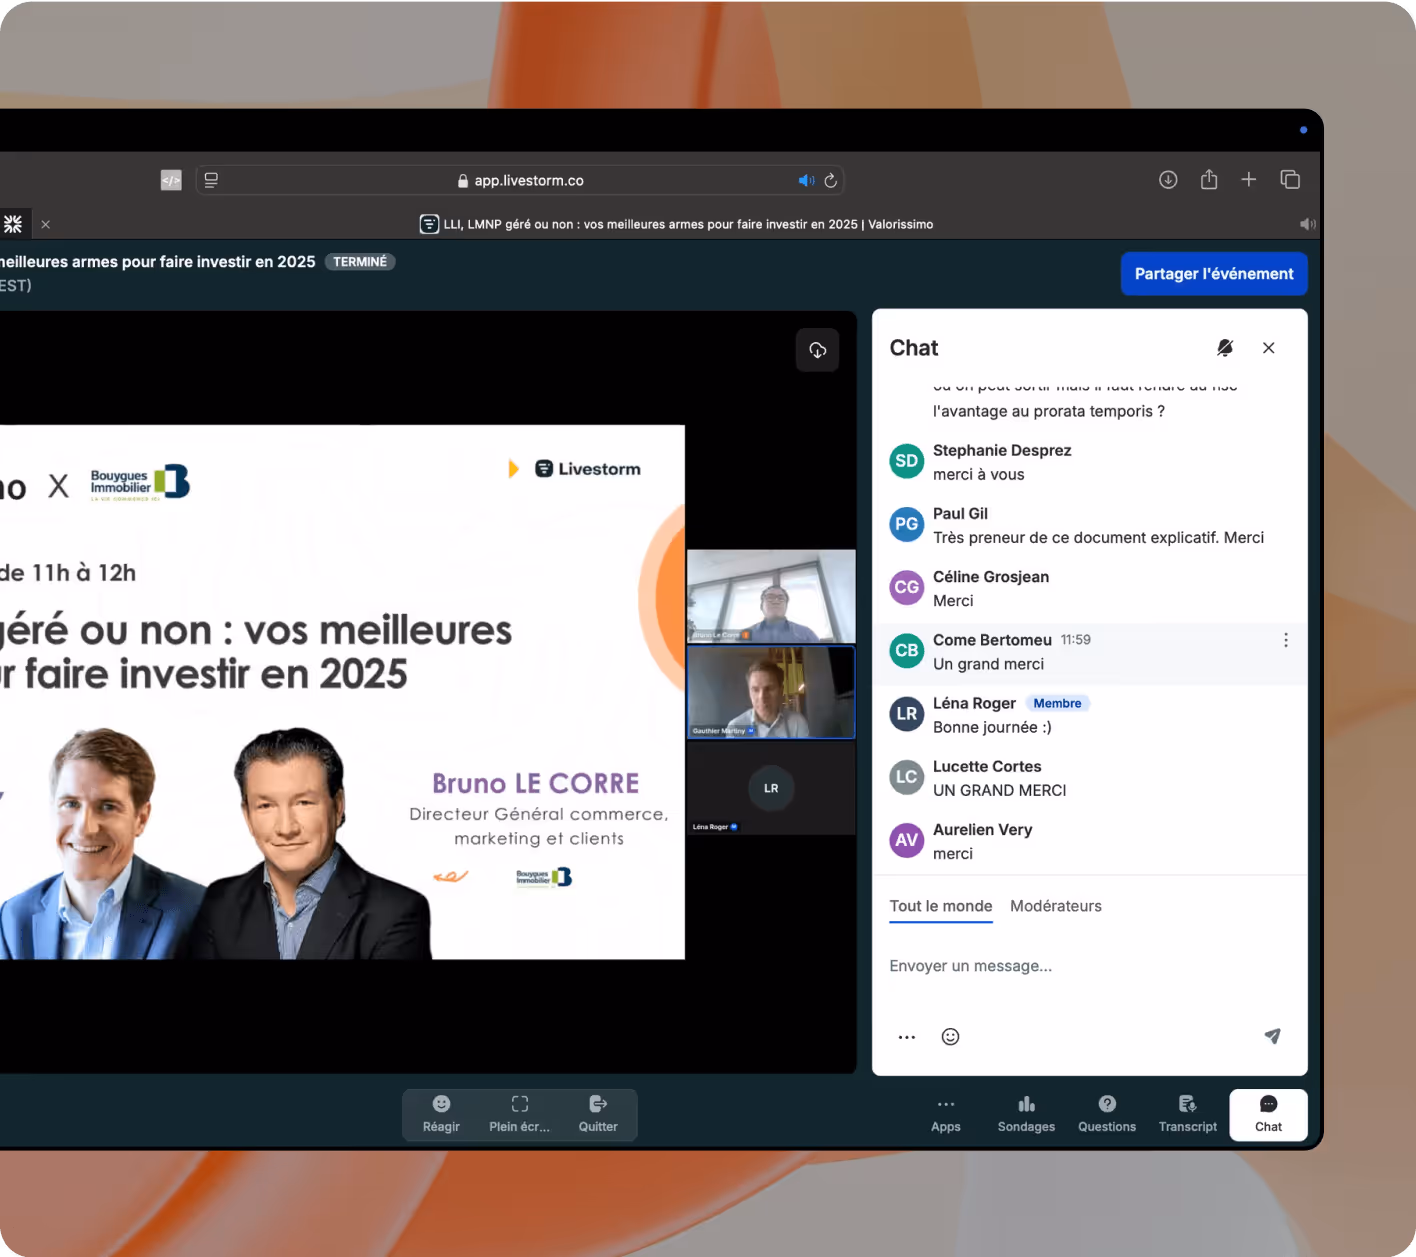
Task: Open emoji picker in chat
Action: point(951,1037)
